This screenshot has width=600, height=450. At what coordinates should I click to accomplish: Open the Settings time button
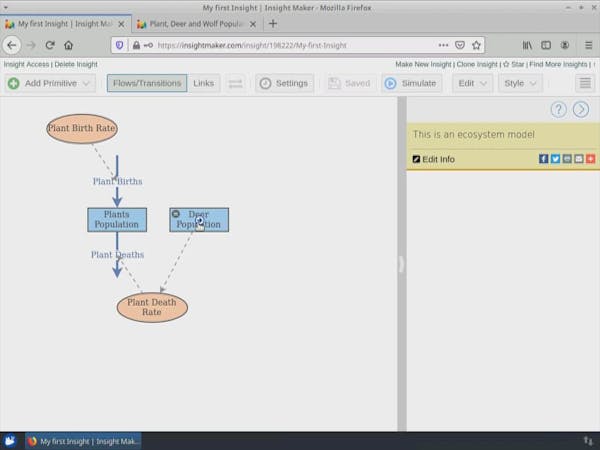(284, 83)
